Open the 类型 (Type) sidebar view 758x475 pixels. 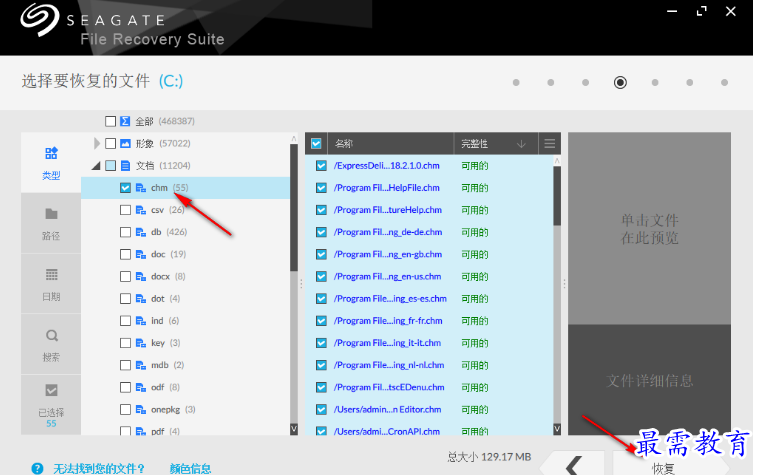51,163
